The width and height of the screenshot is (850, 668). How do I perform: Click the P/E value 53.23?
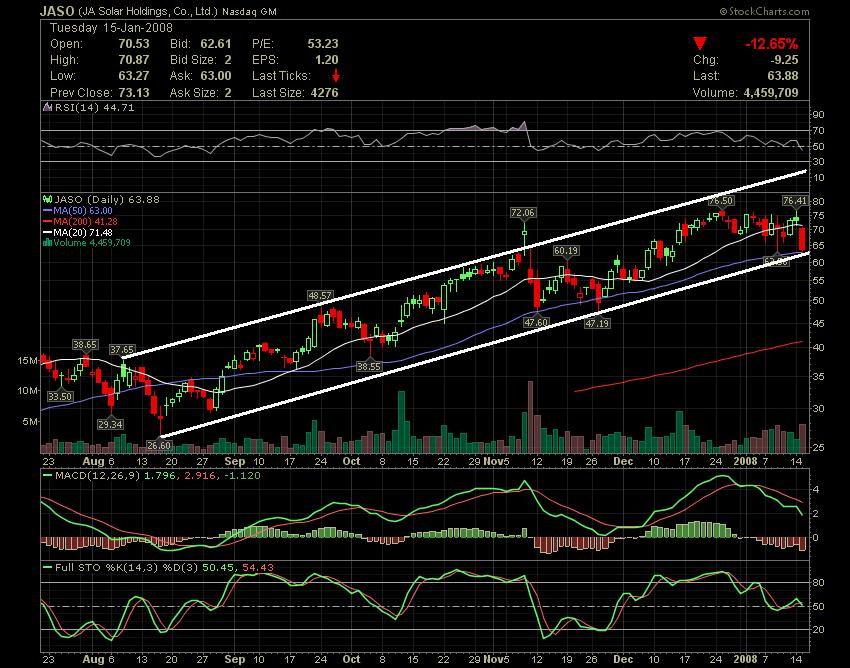tap(323, 43)
